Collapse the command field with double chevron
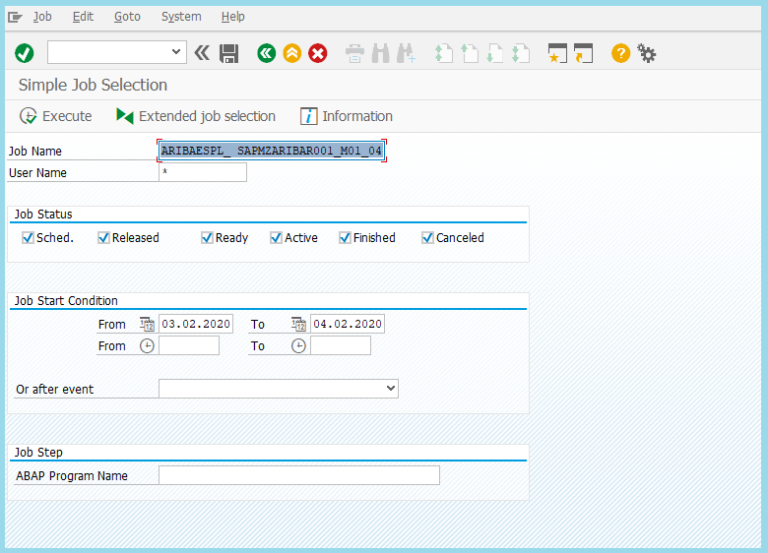This screenshot has width=768, height=553. coord(202,53)
